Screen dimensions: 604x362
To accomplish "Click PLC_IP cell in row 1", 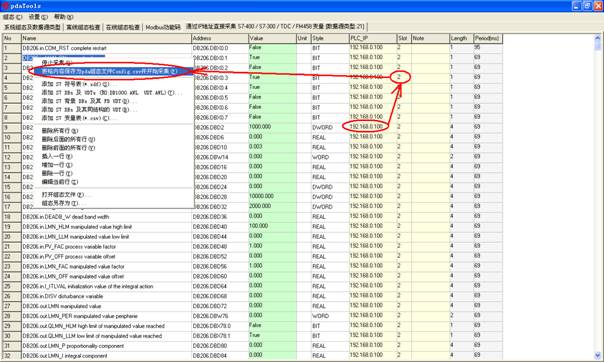I will click(x=373, y=48).
